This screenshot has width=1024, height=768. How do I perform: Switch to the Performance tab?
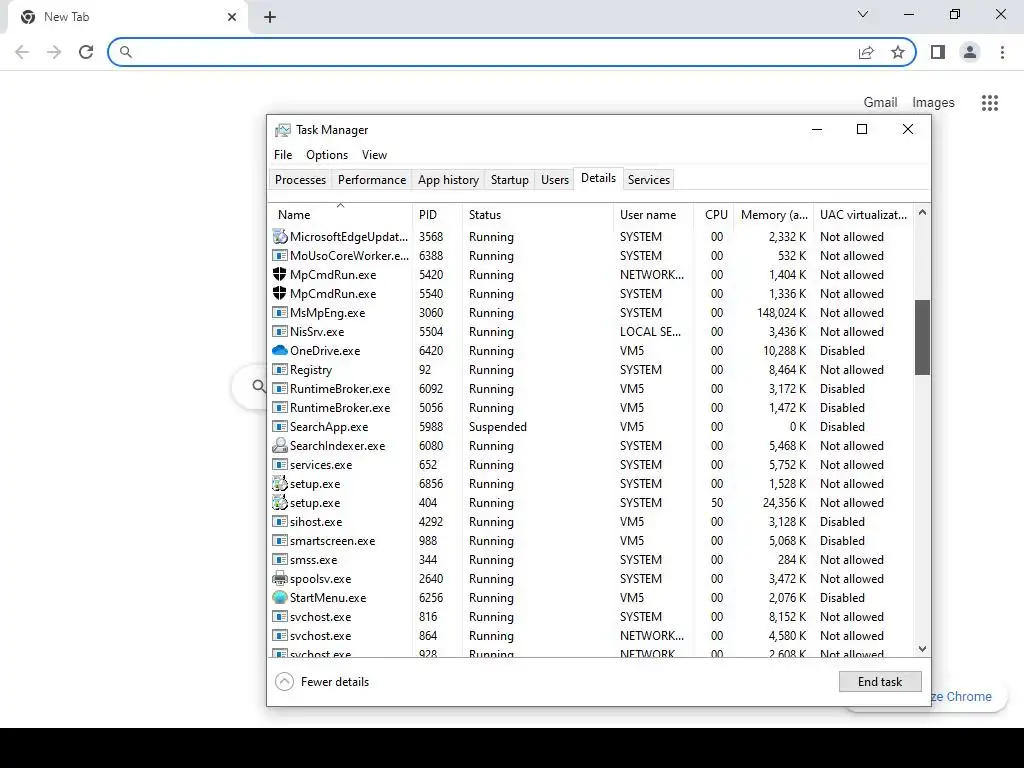[372, 180]
